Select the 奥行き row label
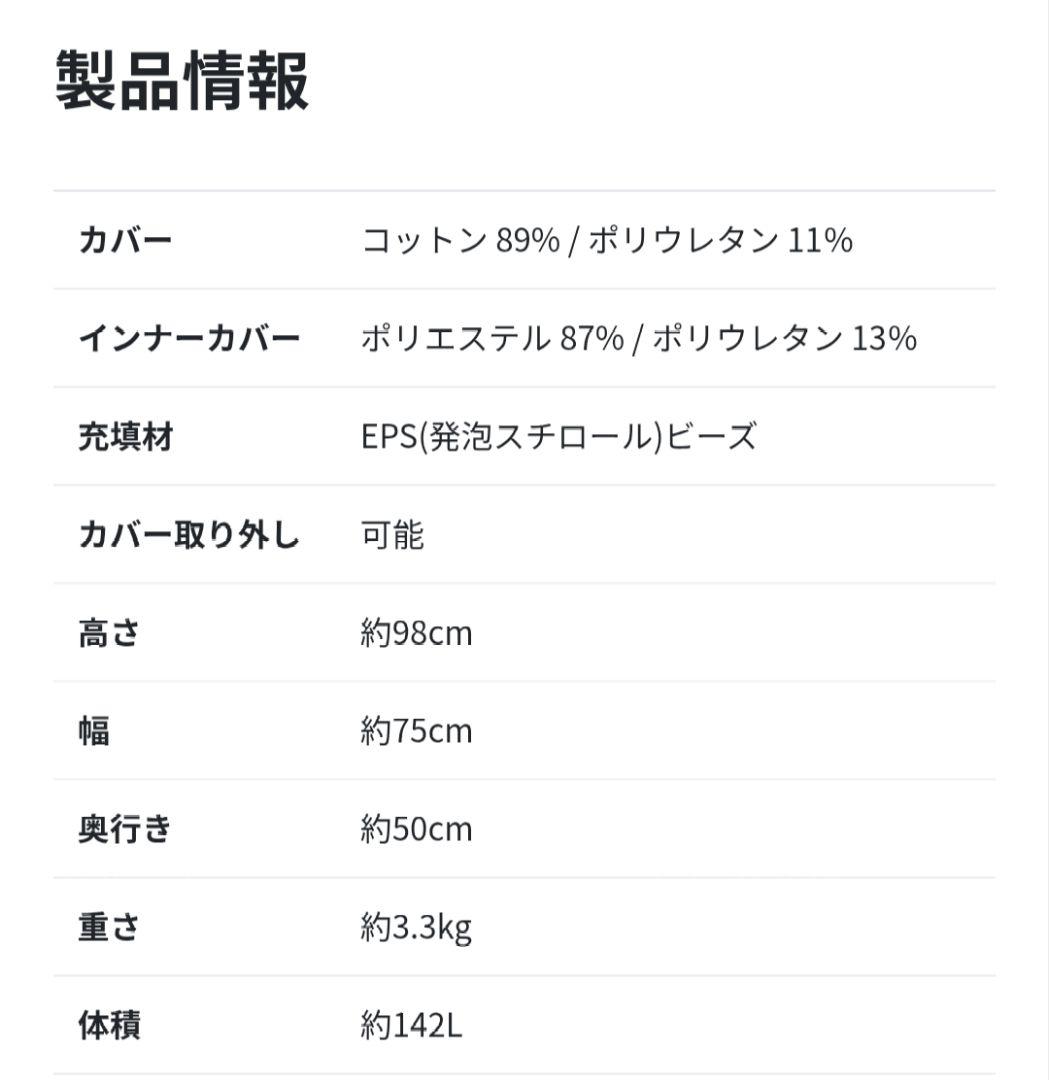Screen dimensions: 1049x1080 coord(125,829)
